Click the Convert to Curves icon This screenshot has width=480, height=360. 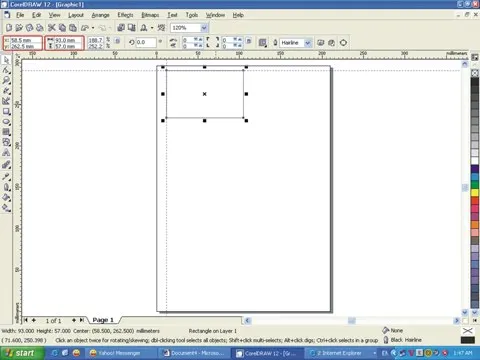343,43
